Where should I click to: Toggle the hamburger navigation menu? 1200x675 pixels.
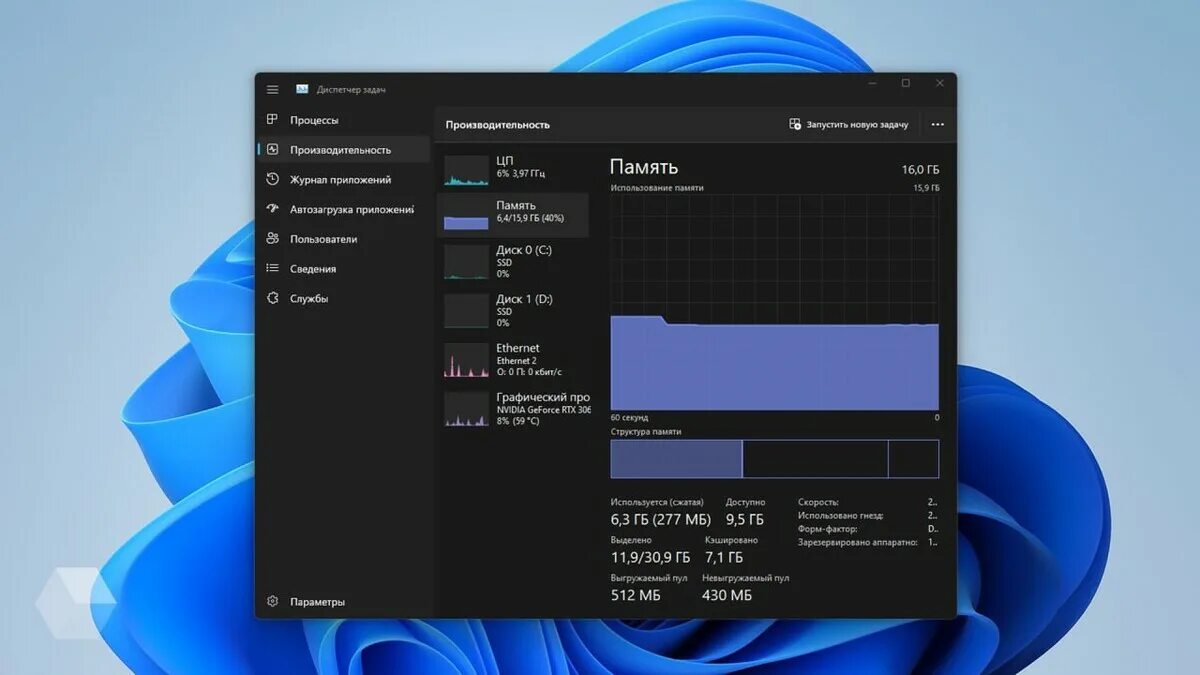(x=272, y=89)
